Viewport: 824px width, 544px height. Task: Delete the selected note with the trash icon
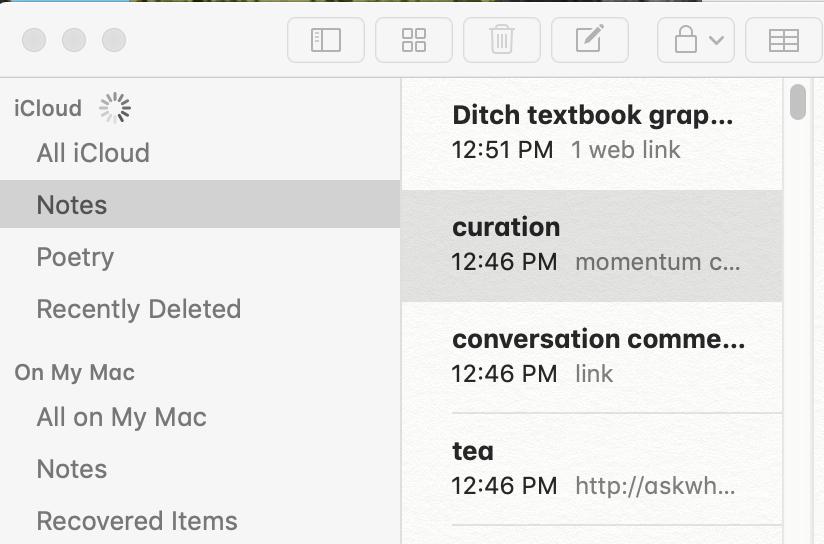502,40
